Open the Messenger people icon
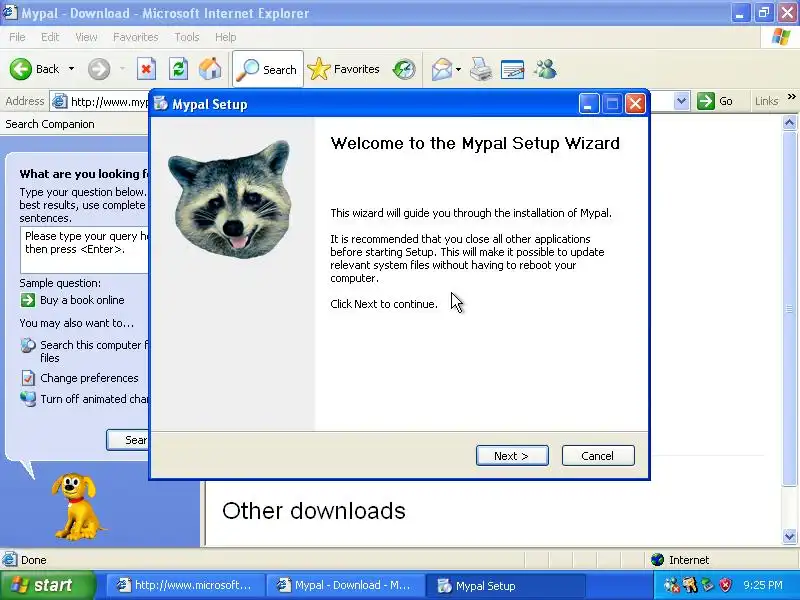The width and height of the screenshot is (800, 600). (545, 69)
